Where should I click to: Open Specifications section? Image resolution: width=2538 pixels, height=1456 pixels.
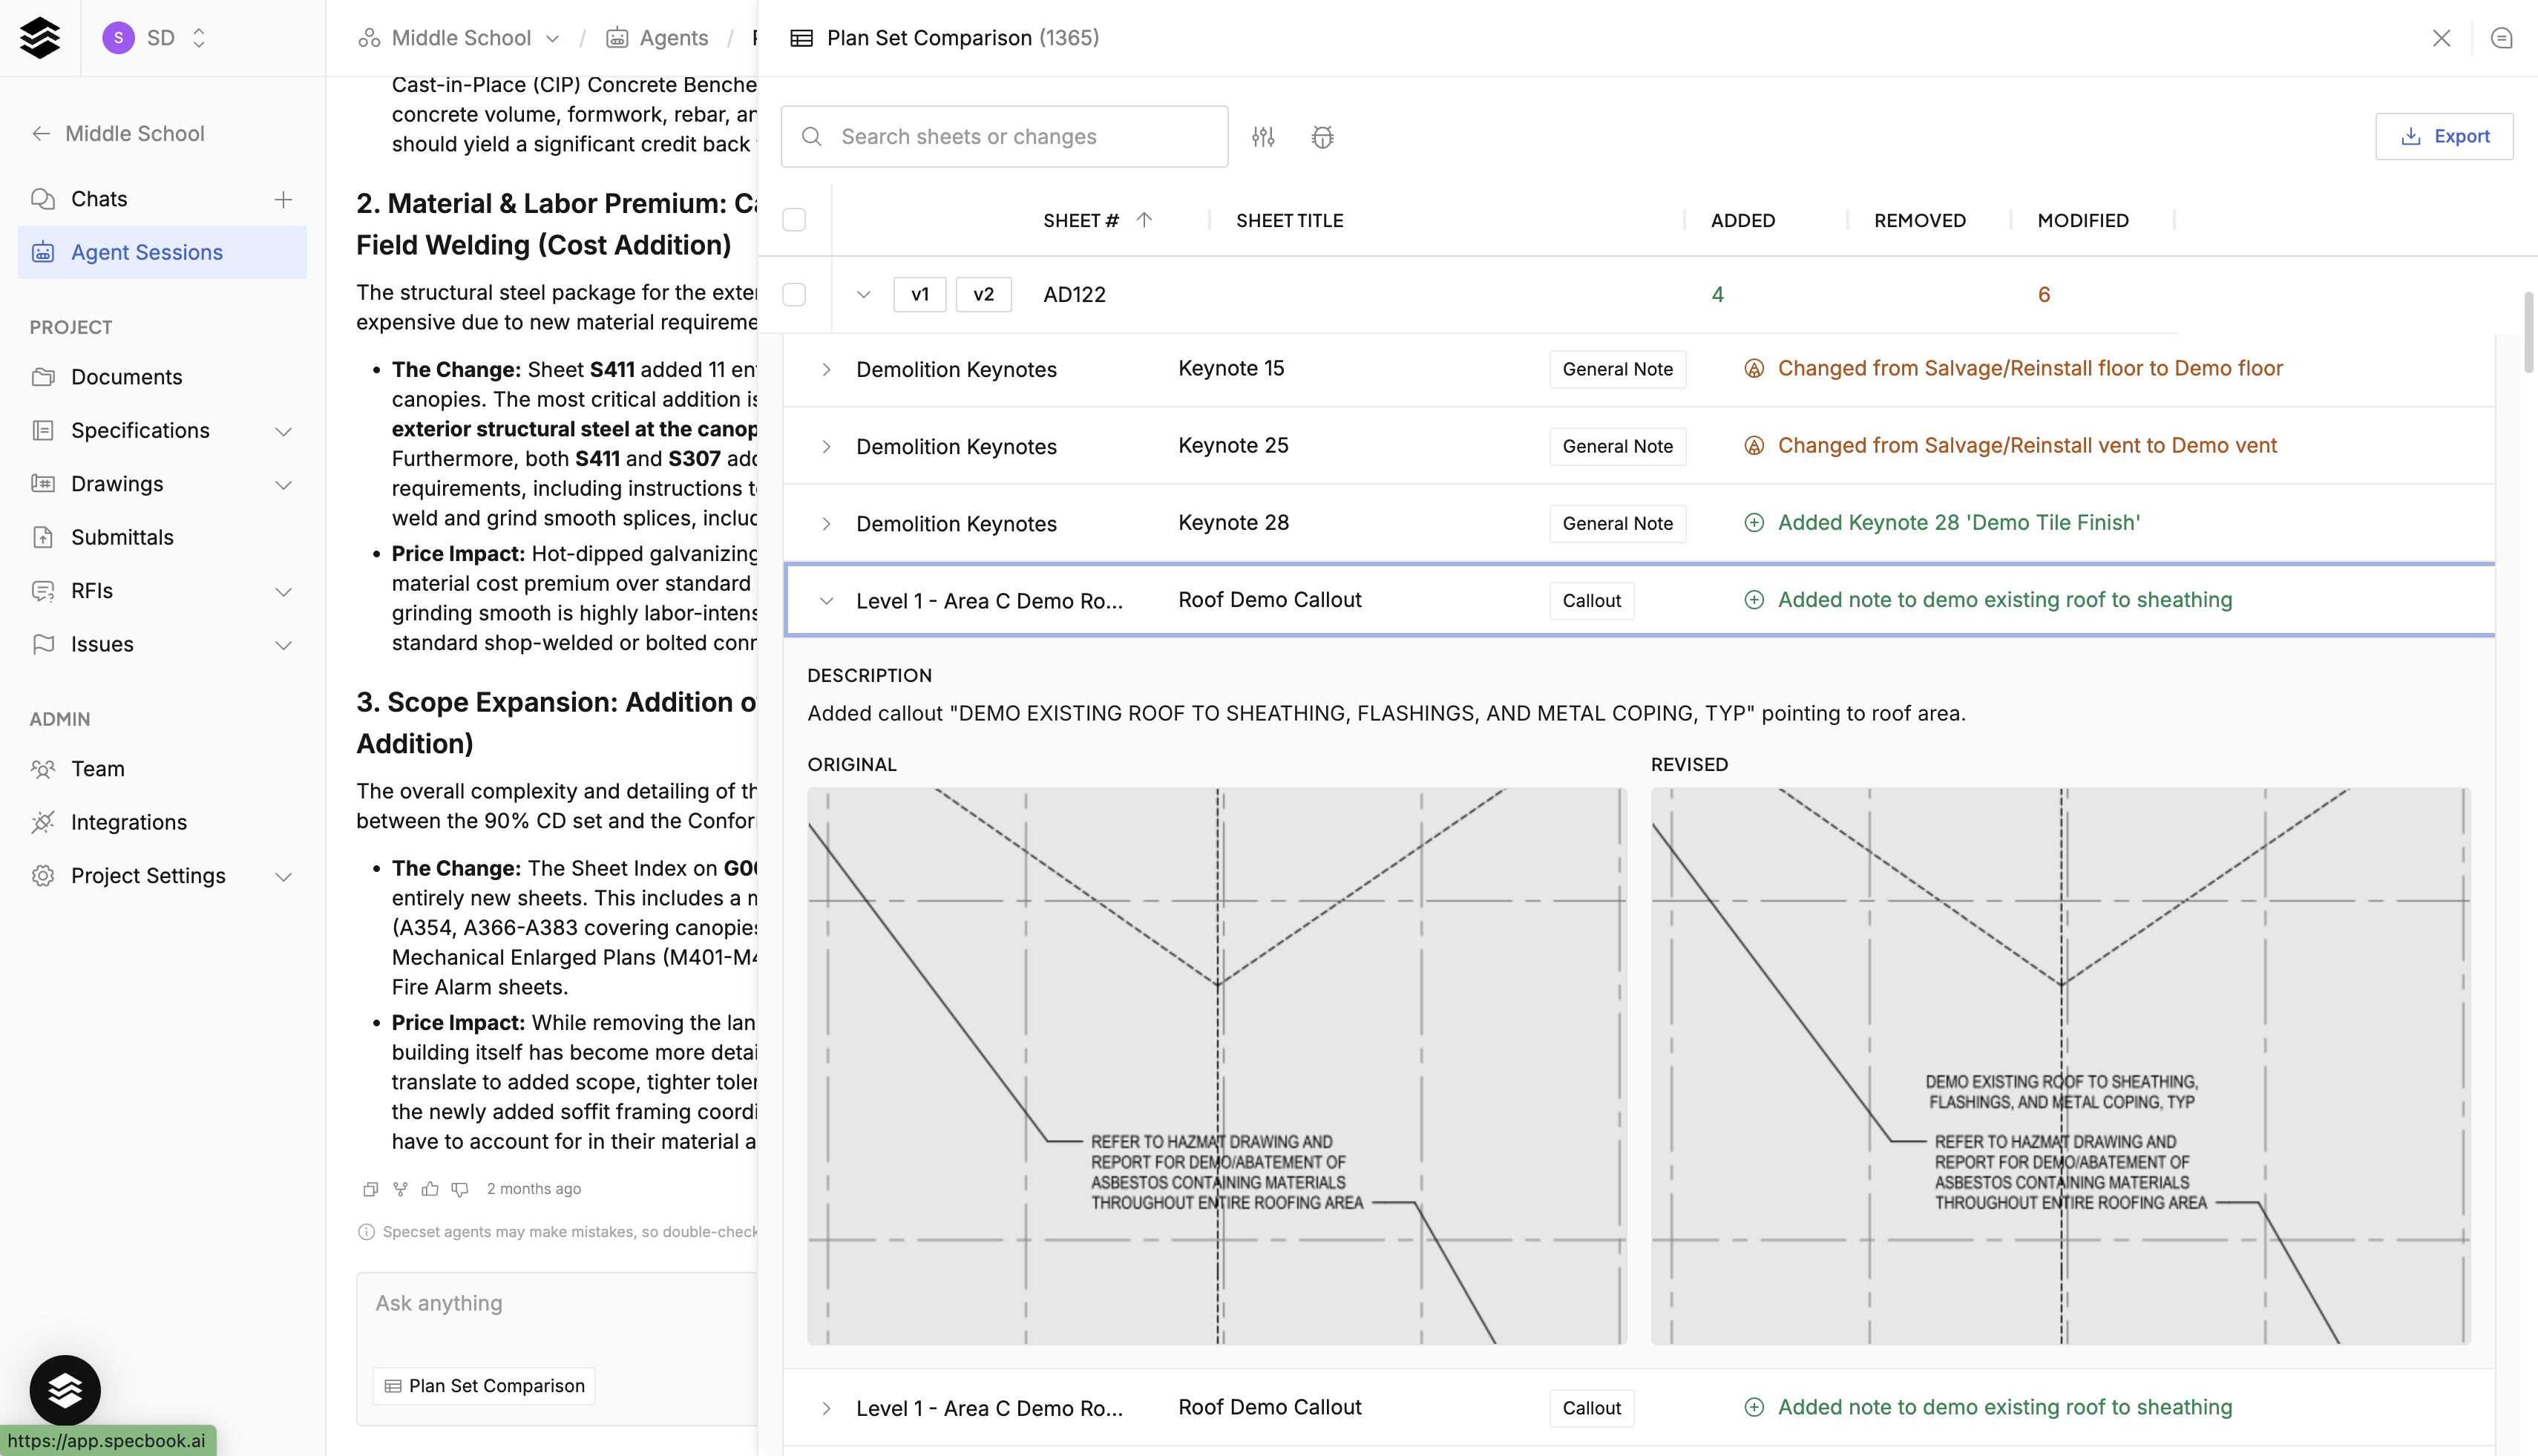click(140, 430)
